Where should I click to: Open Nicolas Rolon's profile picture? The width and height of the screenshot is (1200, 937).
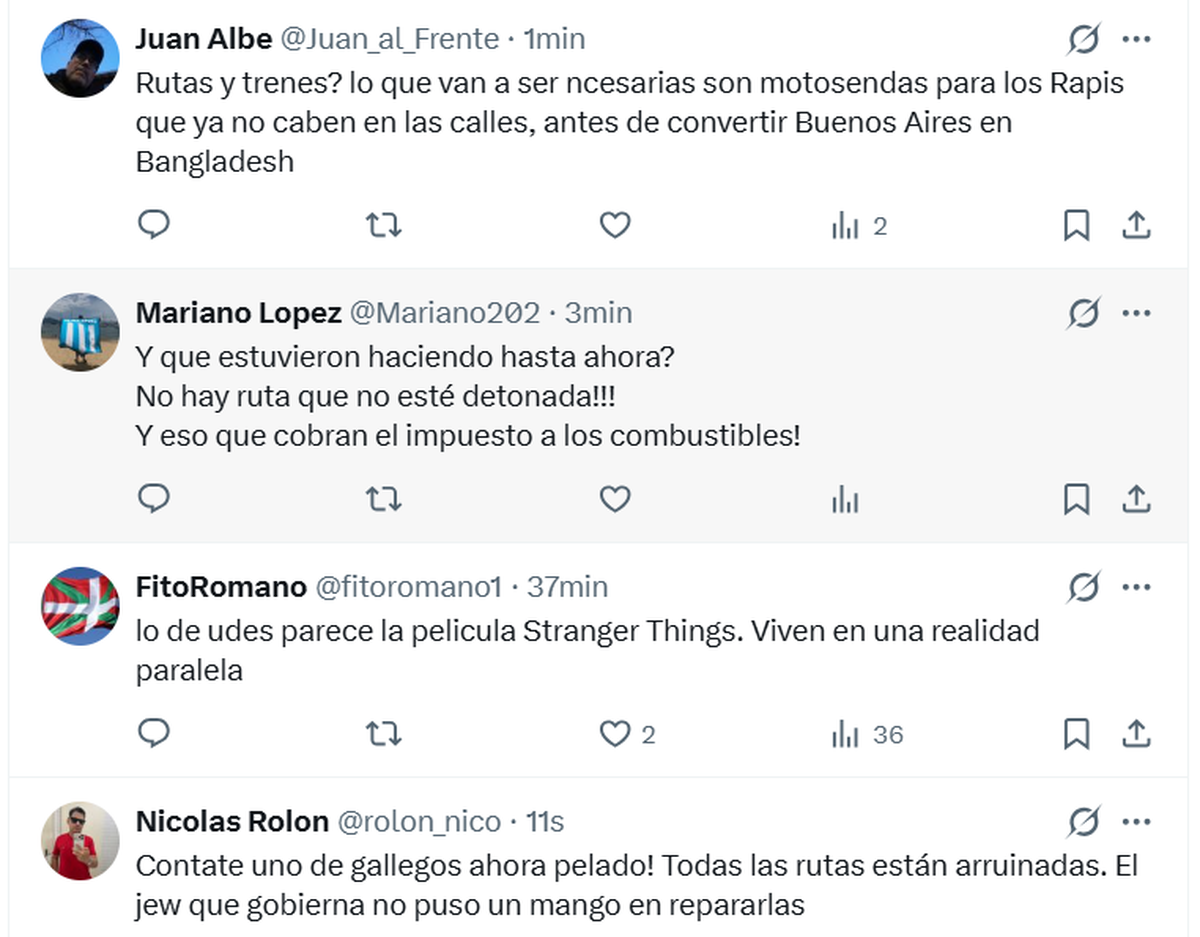(x=80, y=840)
